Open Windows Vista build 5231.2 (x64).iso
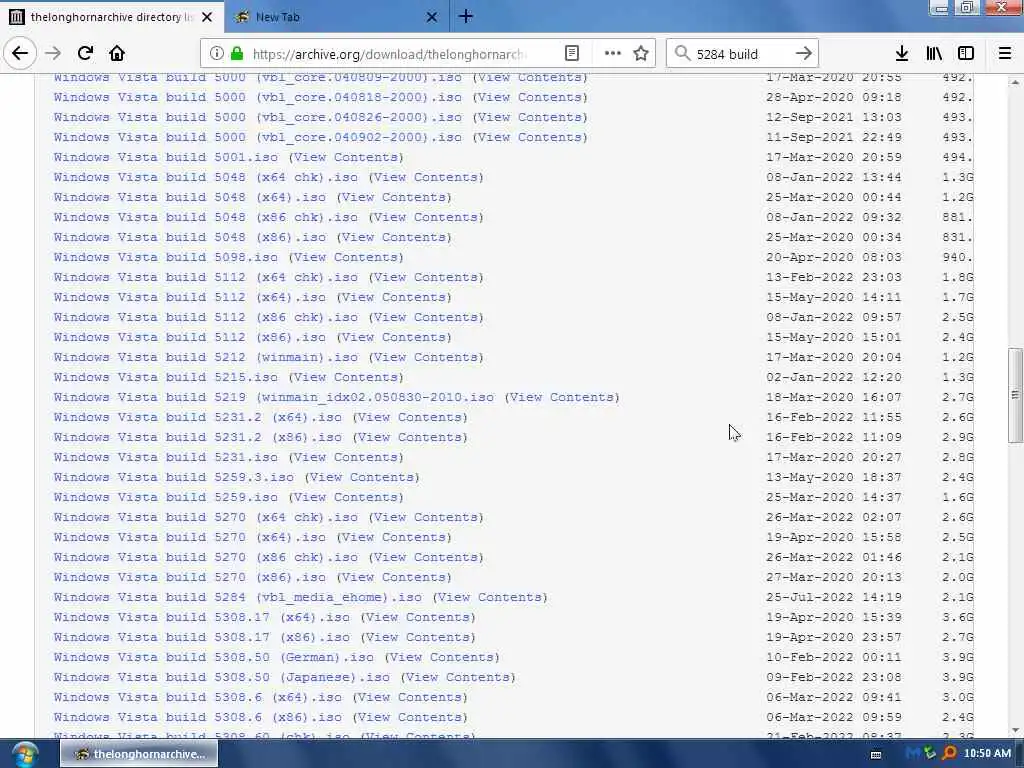Image resolution: width=1024 pixels, height=768 pixels. pyautogui.click(x=198, y=417)
